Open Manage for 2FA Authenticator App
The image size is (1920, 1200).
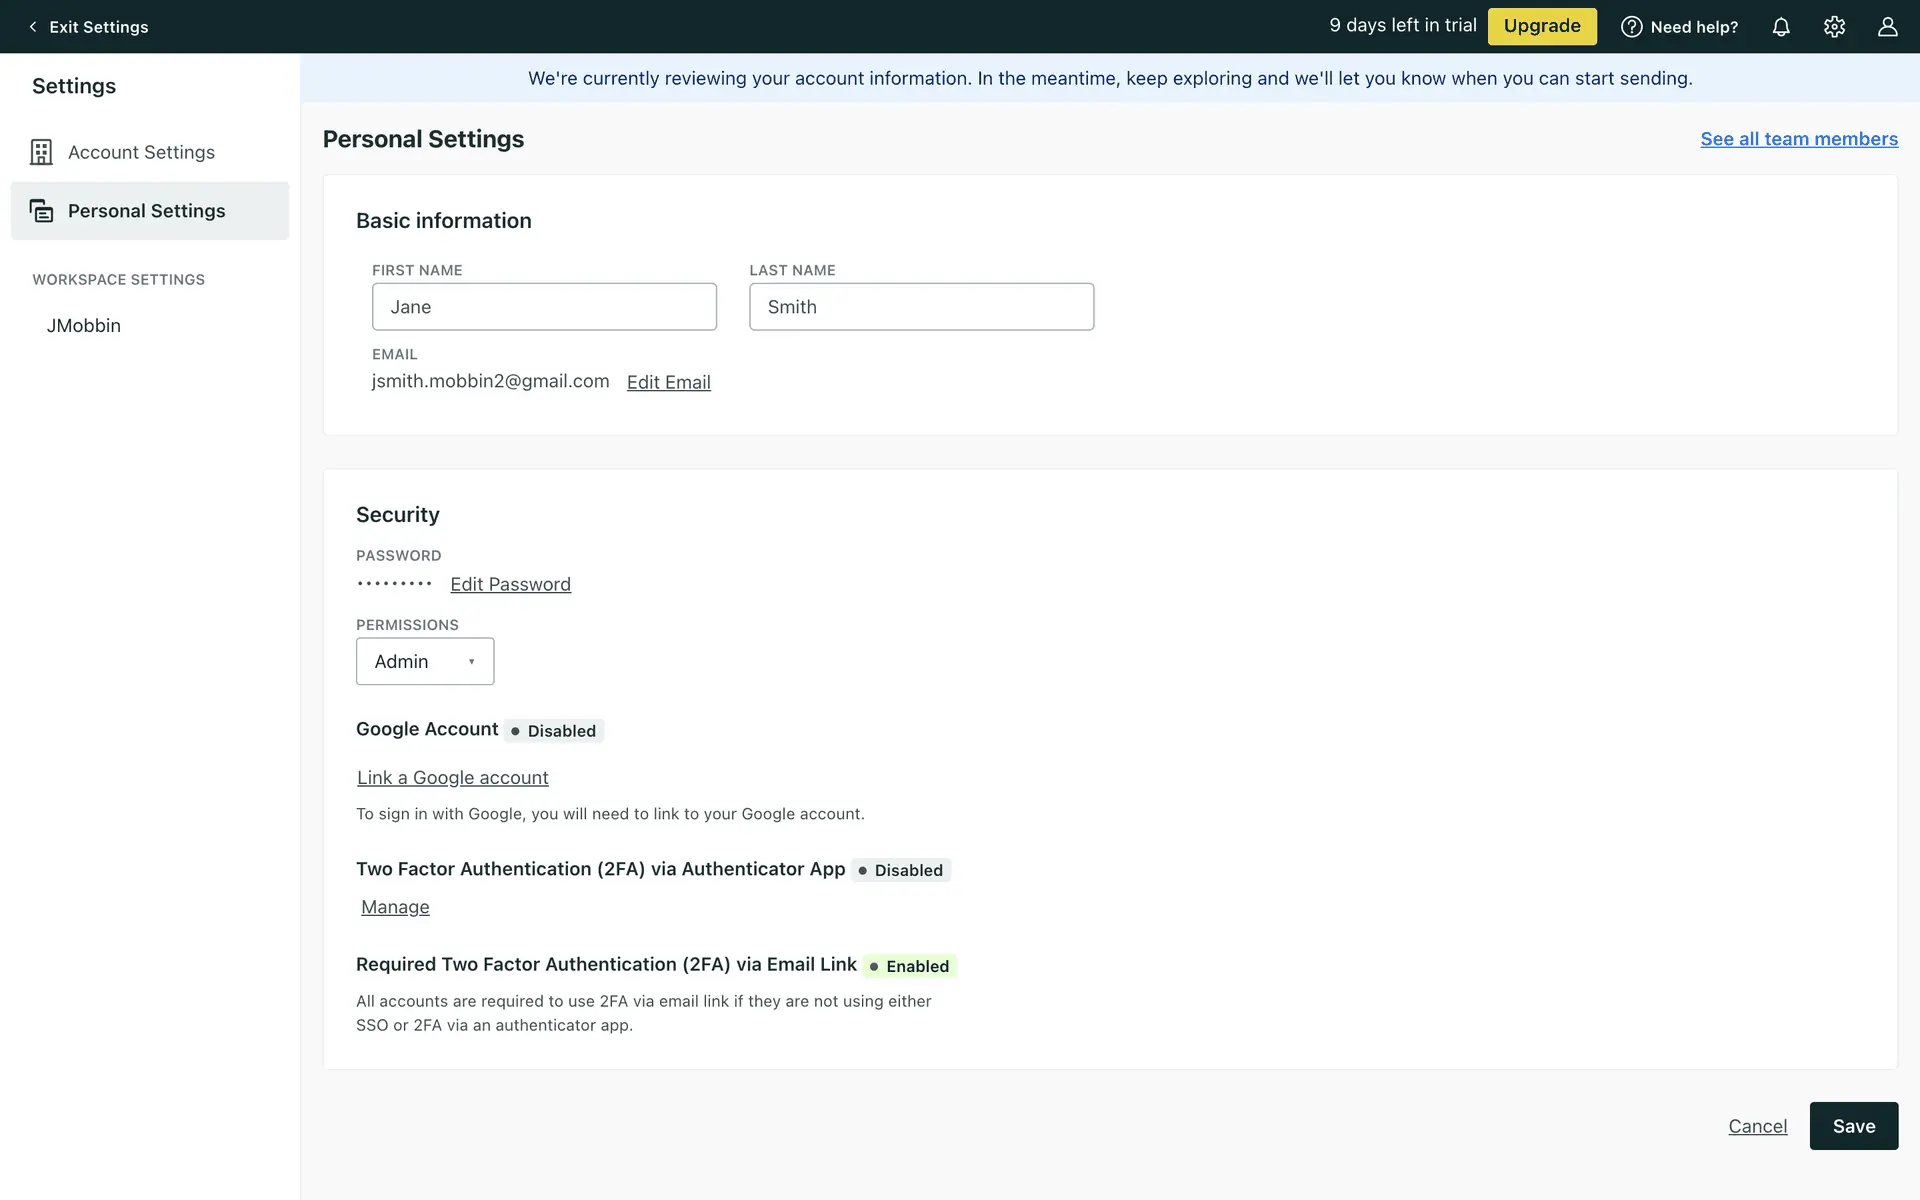coord(395,907)
